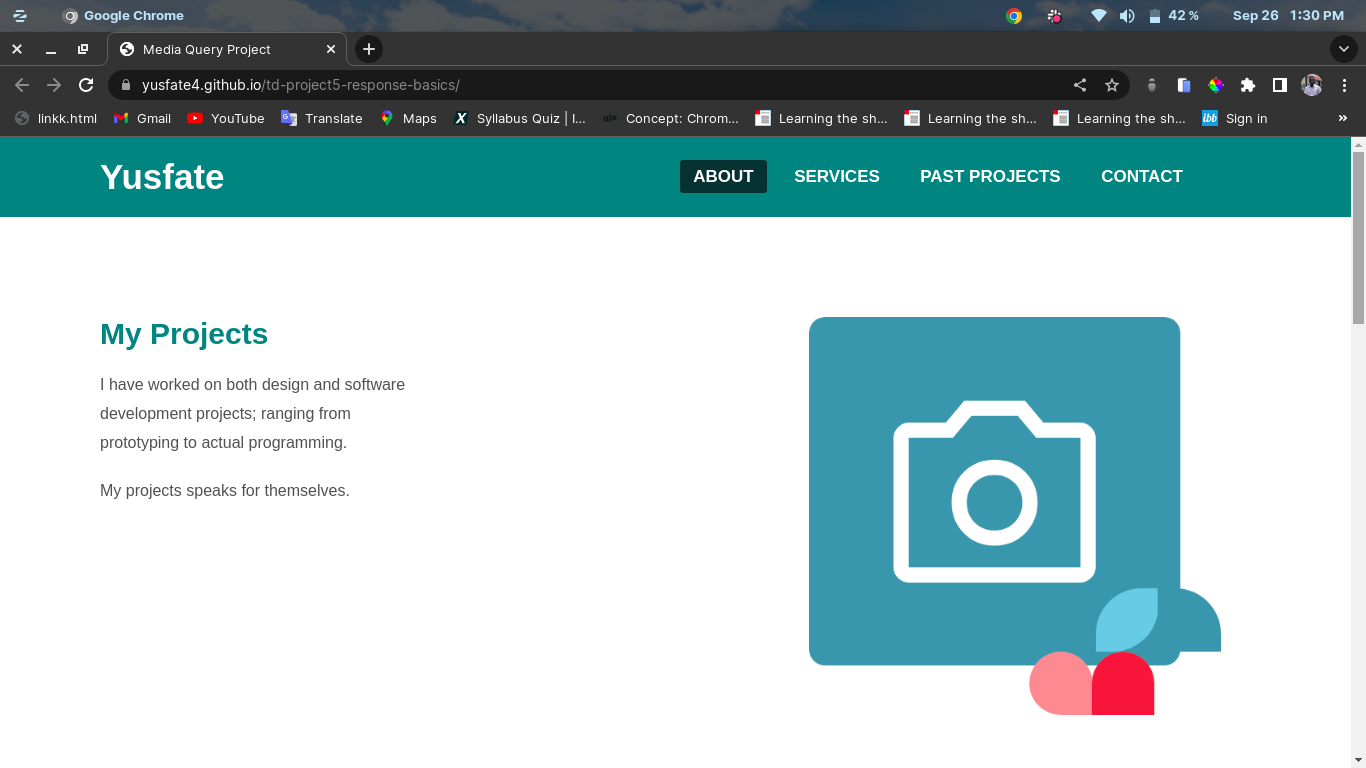Go to the SERVICES nav item
This screenshot has width=1366, height=768.
(x=837, y=176)
